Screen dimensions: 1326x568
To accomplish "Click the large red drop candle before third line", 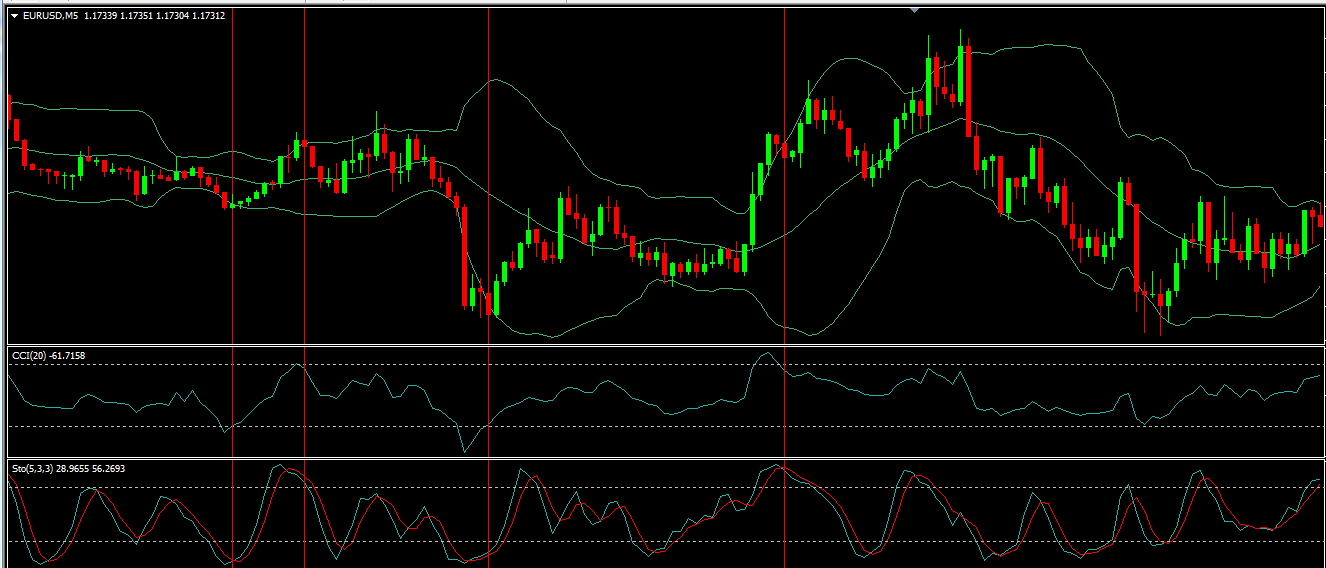I will point(465,255).
